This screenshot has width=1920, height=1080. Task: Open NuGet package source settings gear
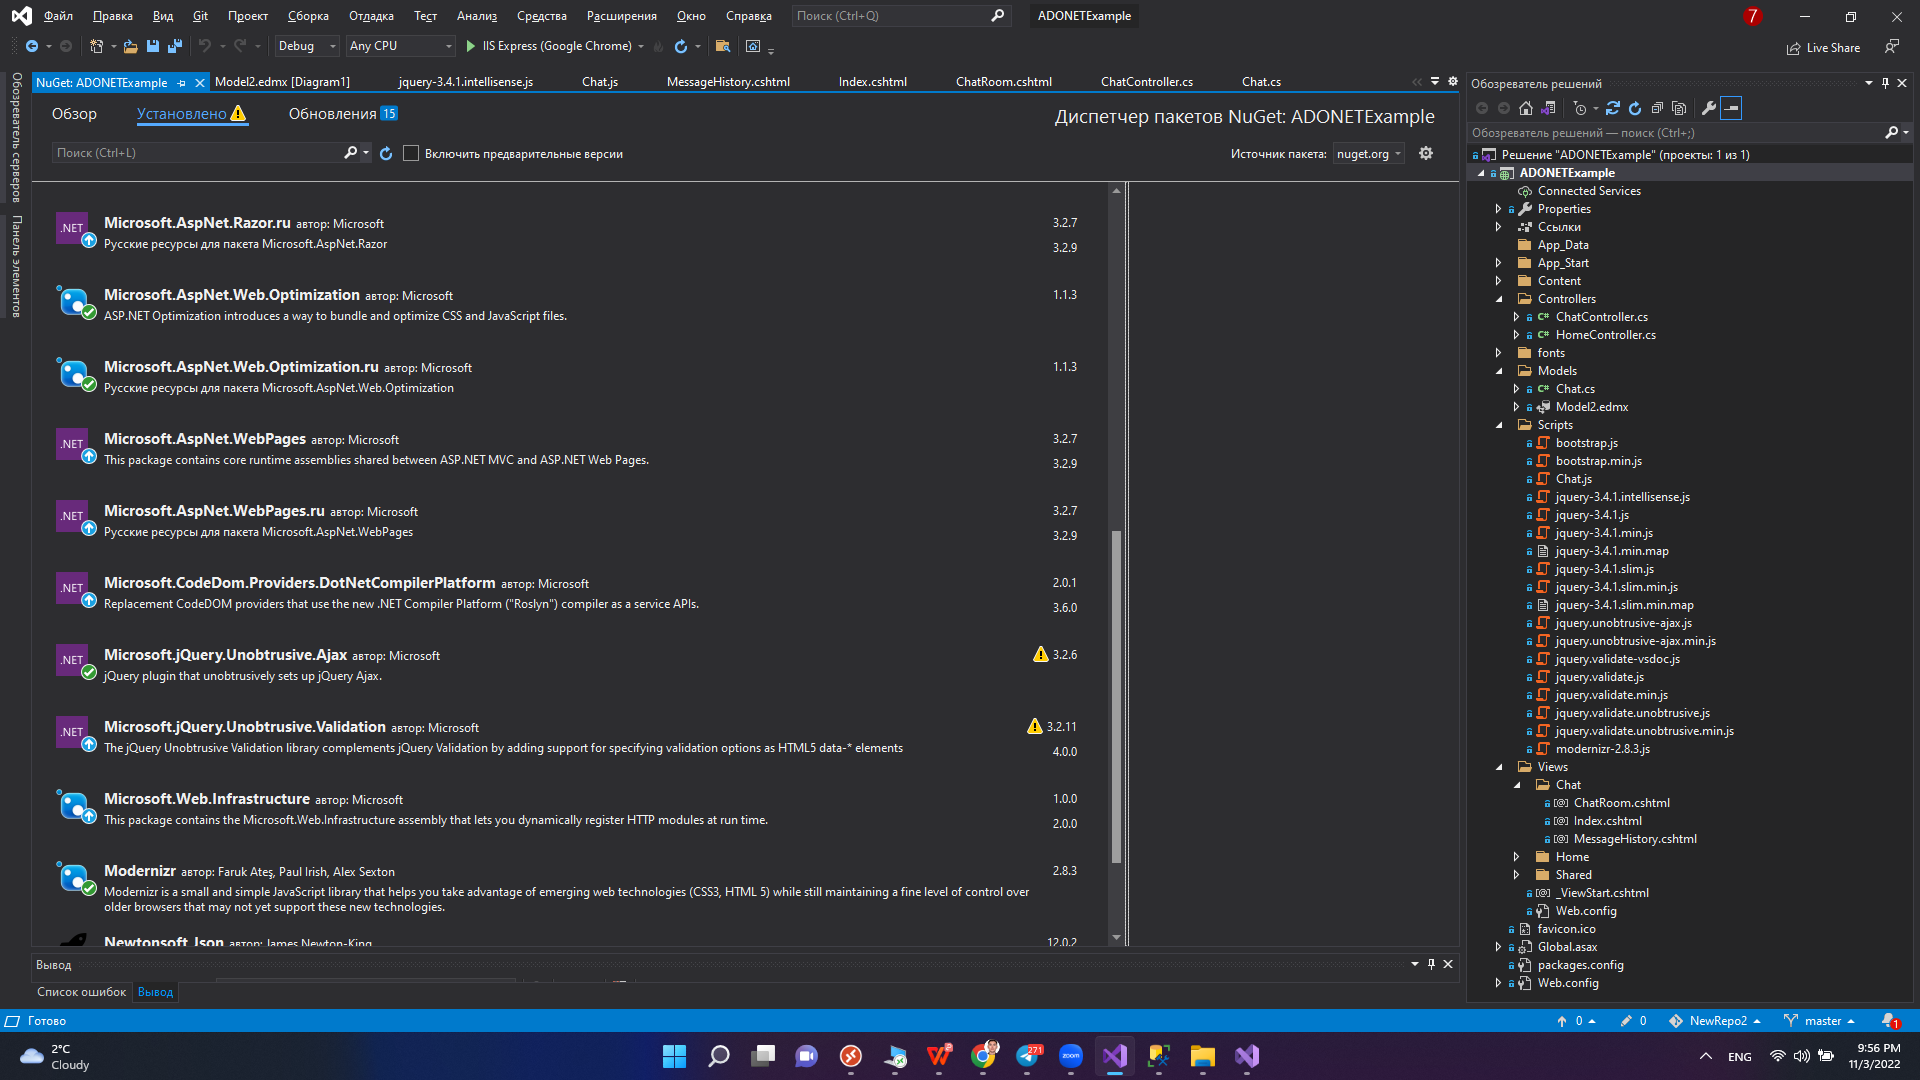[x=1426, y=153]
